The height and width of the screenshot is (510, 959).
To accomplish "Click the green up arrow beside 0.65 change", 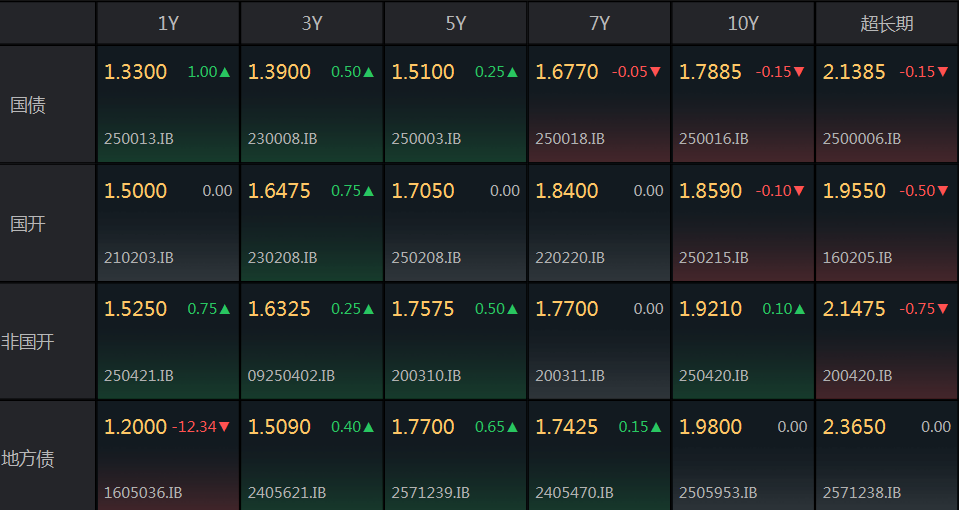I will [512, 427].
